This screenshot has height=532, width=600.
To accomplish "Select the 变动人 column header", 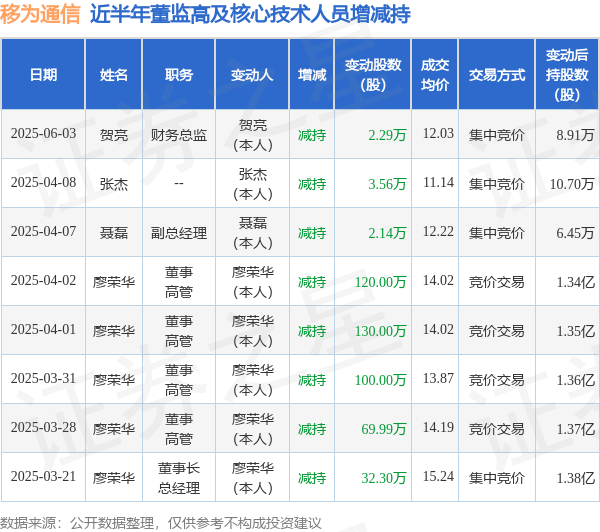I will click(x=252, y=75).
